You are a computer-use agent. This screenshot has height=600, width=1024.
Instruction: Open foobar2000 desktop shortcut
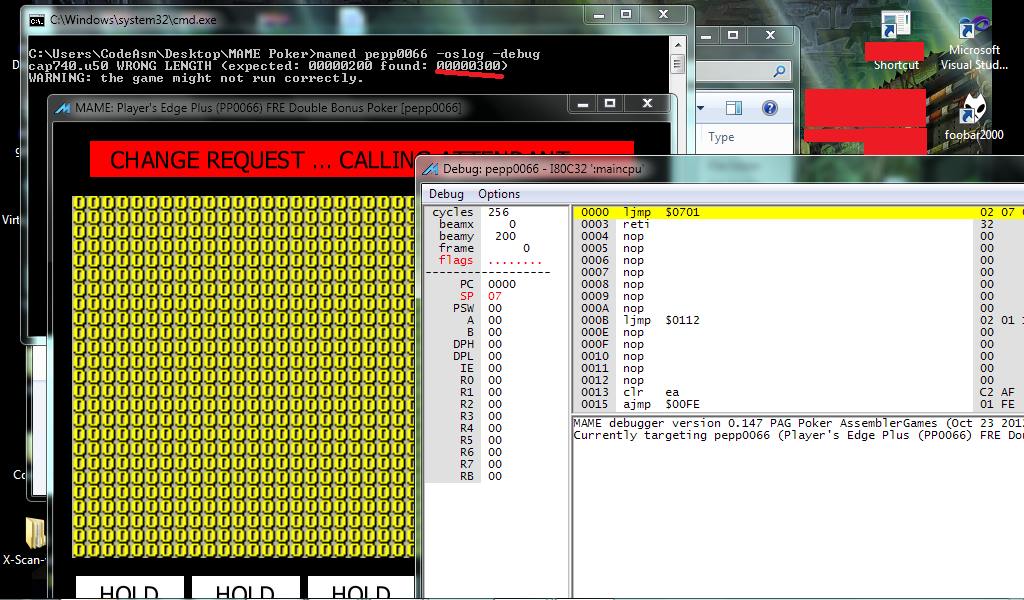(x=974, y=115)
